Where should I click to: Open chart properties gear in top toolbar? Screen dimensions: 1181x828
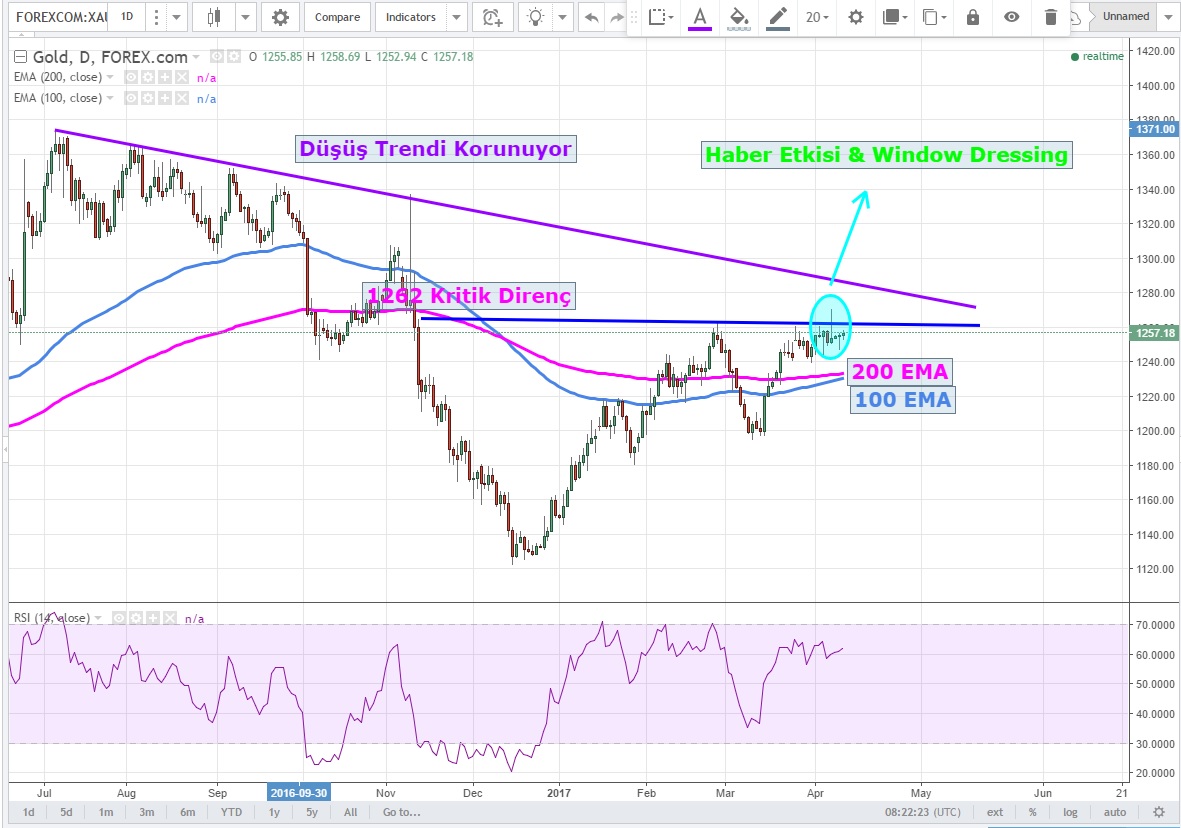[280, 17]
